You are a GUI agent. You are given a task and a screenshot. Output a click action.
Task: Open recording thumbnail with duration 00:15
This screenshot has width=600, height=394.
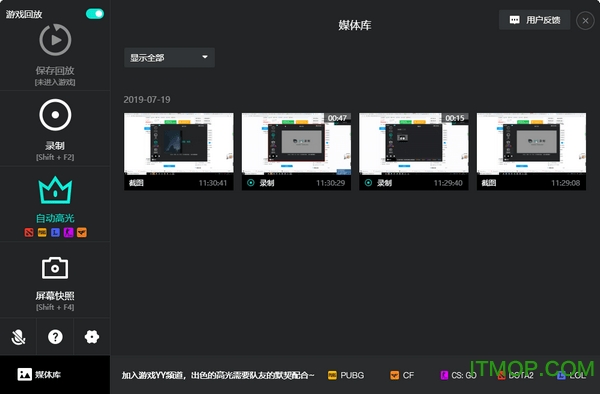coord(414,151)
